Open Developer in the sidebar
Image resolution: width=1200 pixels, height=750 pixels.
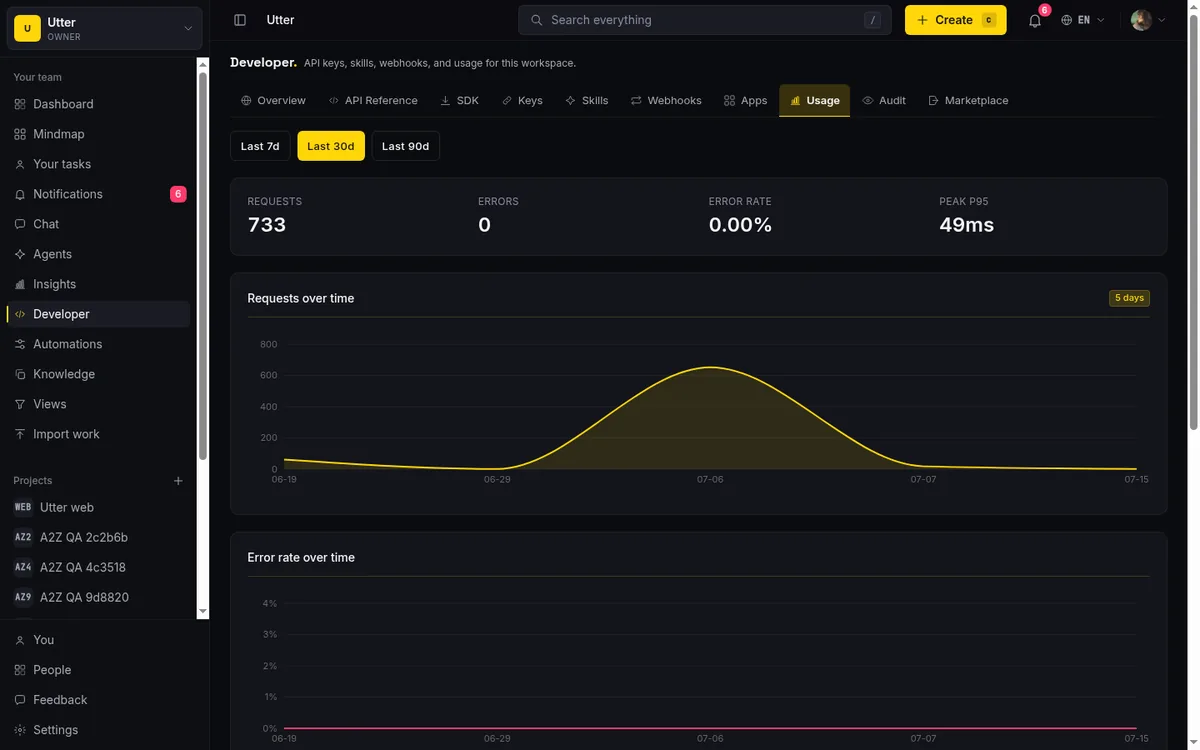coord(98,314)
